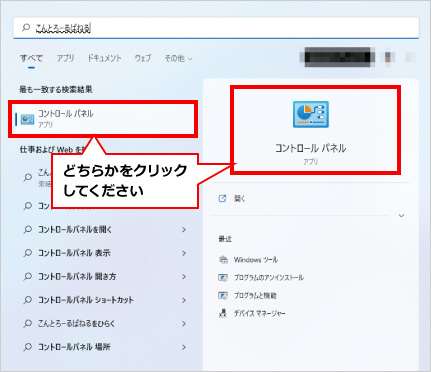Image resolution: width=431 pixels, height=372 pixels.
Task: Click 開く to open Control Panel
Action: click(x=240, y=199)
